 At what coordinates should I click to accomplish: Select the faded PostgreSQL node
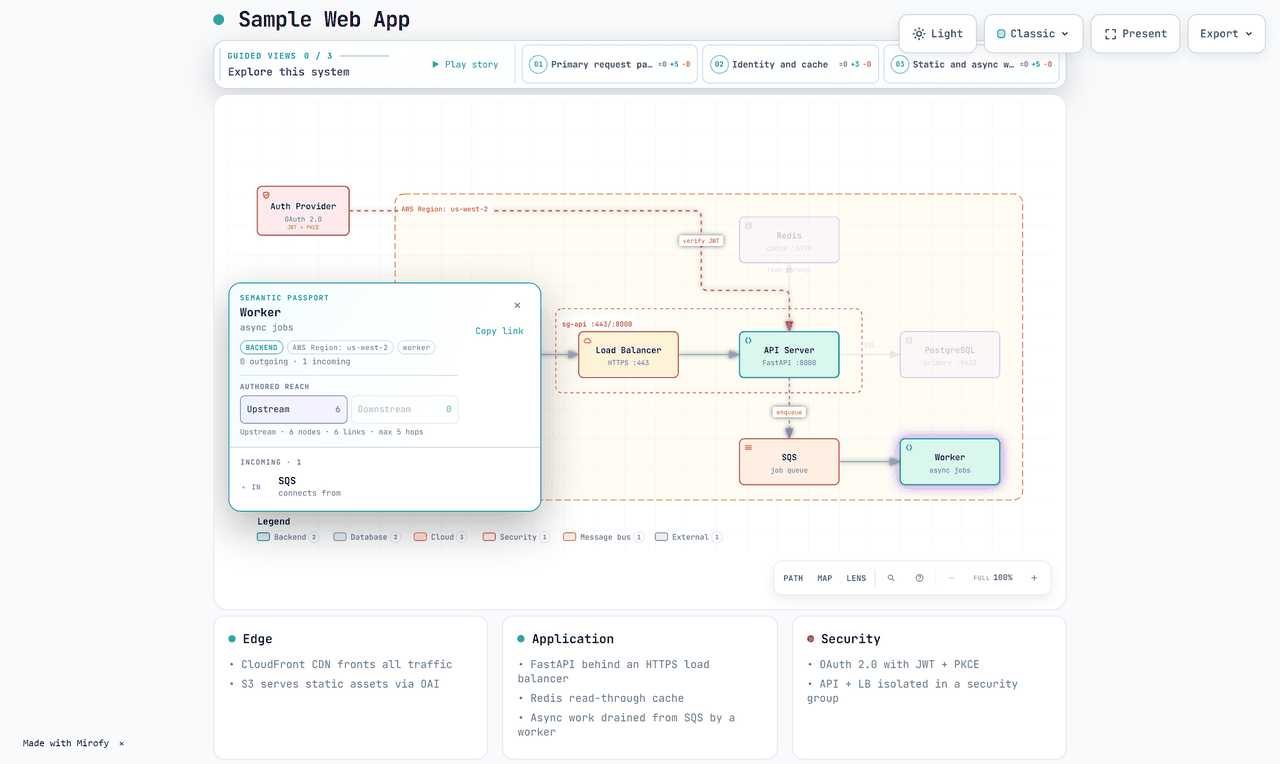(x=950, y=355)
